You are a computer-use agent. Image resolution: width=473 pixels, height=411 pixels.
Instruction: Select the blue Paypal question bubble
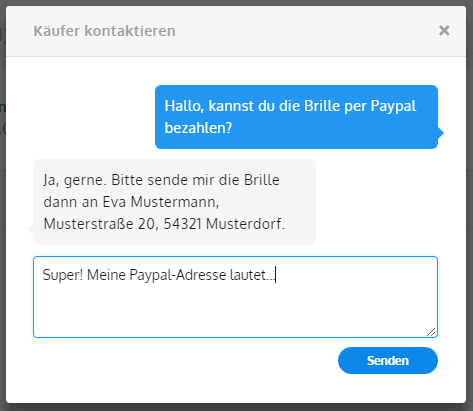[296, 117]
